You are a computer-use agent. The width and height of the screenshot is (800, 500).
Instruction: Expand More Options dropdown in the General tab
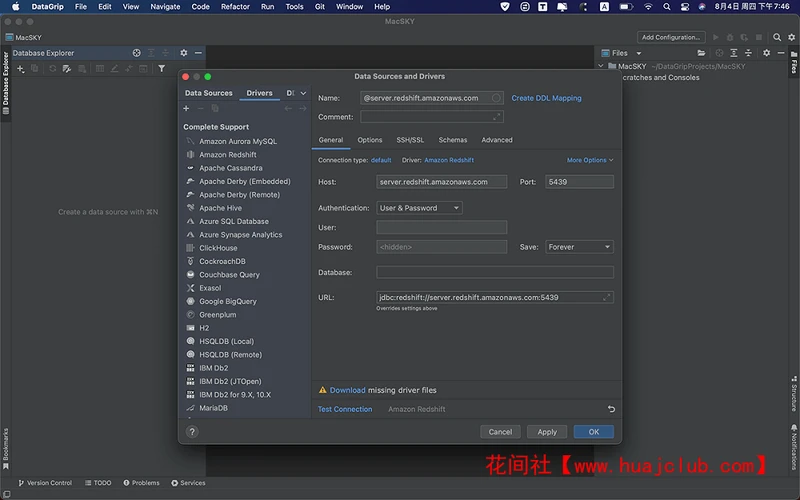(x=590, y=160)
